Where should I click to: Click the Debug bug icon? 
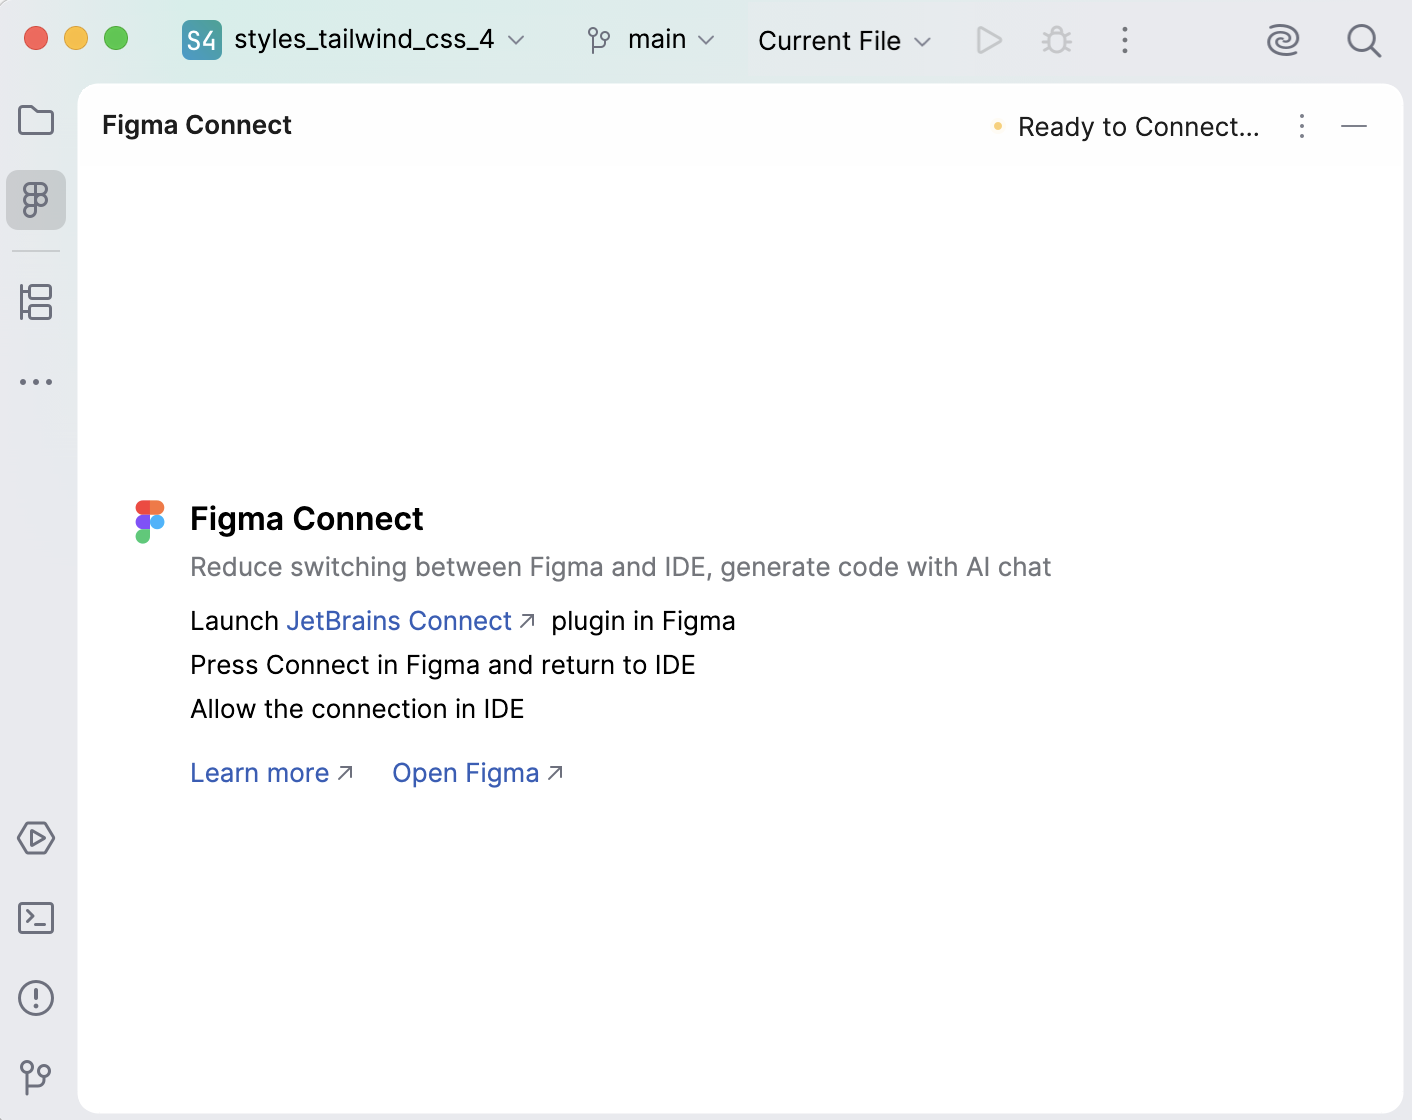[1057, 40]
